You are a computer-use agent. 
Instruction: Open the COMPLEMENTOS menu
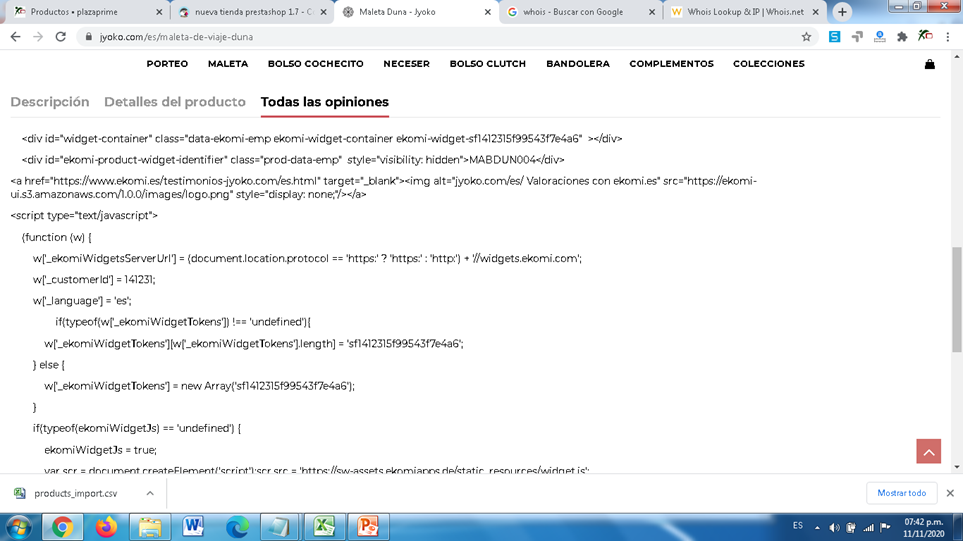[671, 64]
